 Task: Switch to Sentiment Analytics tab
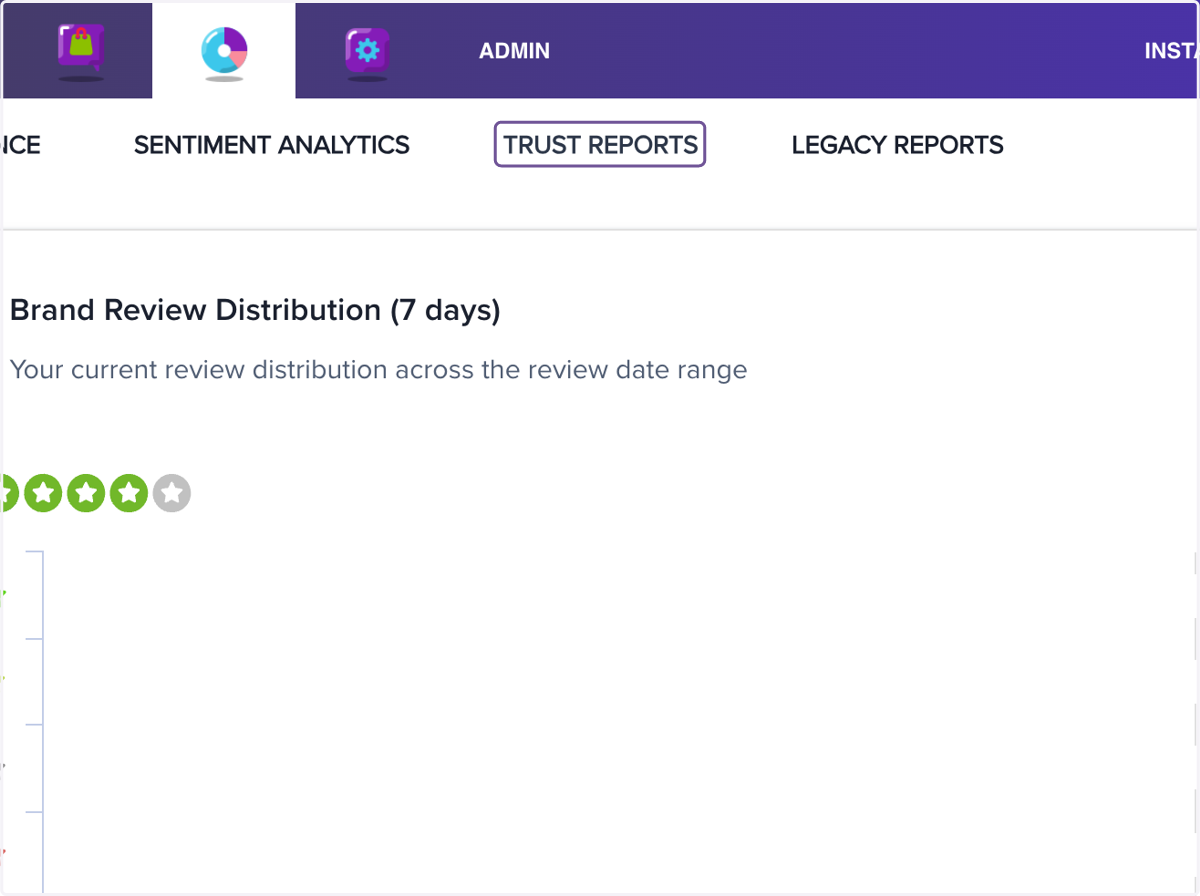click(272, 145)
